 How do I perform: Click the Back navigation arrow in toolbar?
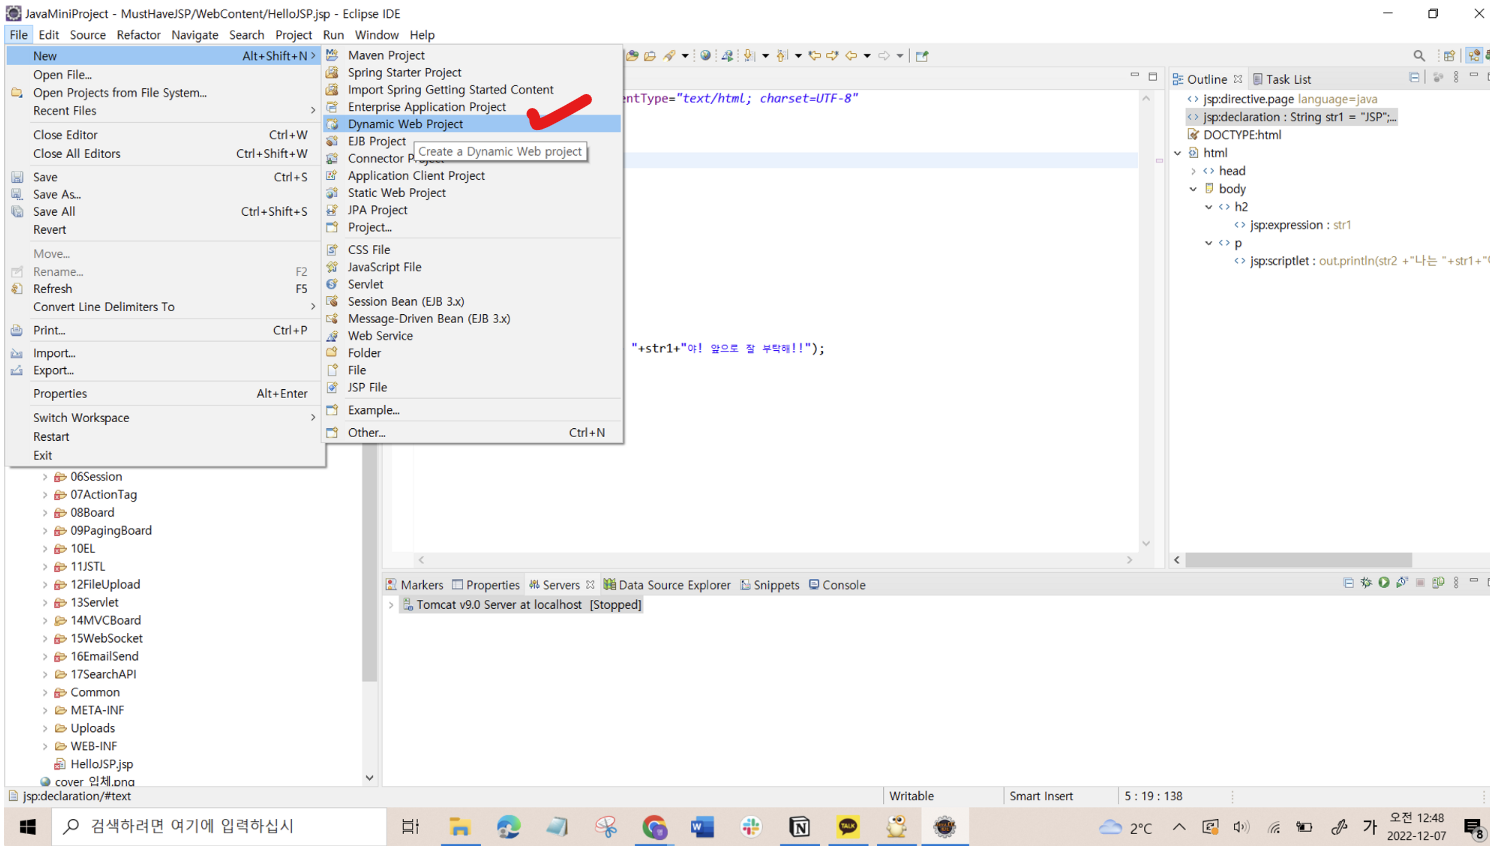coord(851,56)
